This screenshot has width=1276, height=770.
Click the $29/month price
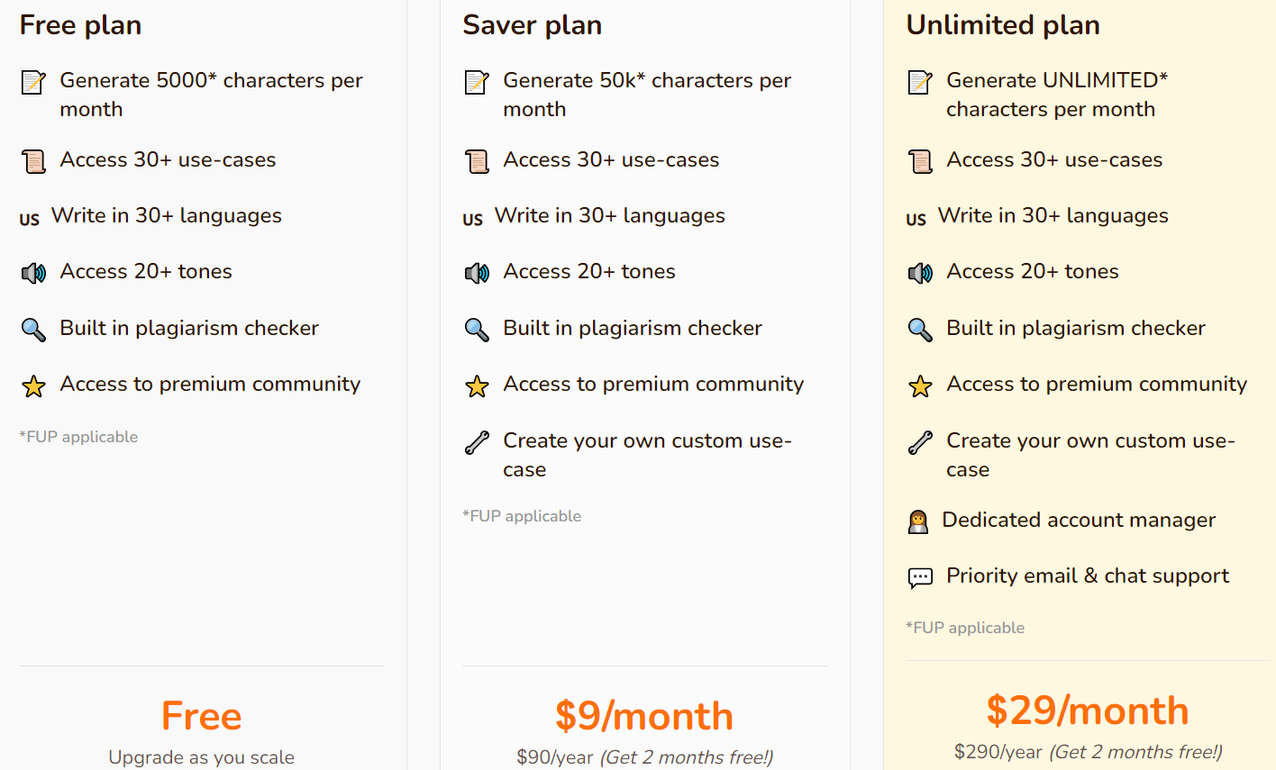click(x=1088, y=711)
